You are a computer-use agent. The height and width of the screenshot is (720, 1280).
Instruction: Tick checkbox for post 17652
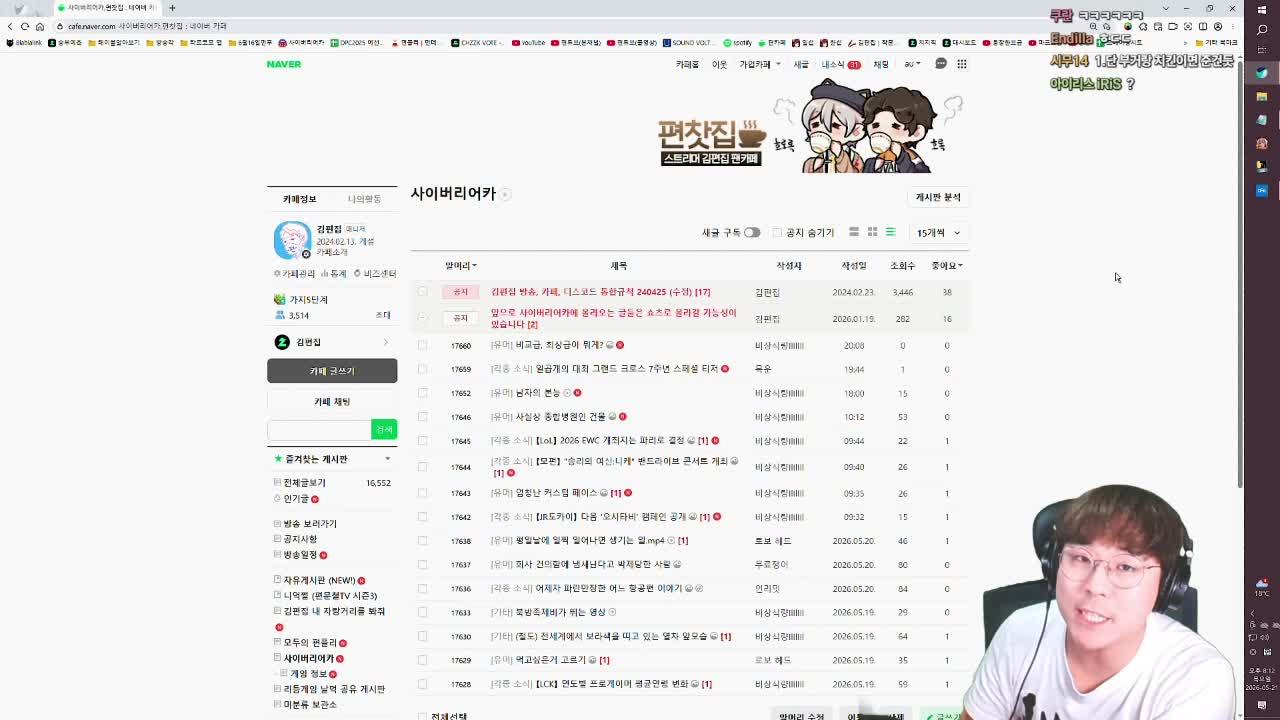coord(422,393)
